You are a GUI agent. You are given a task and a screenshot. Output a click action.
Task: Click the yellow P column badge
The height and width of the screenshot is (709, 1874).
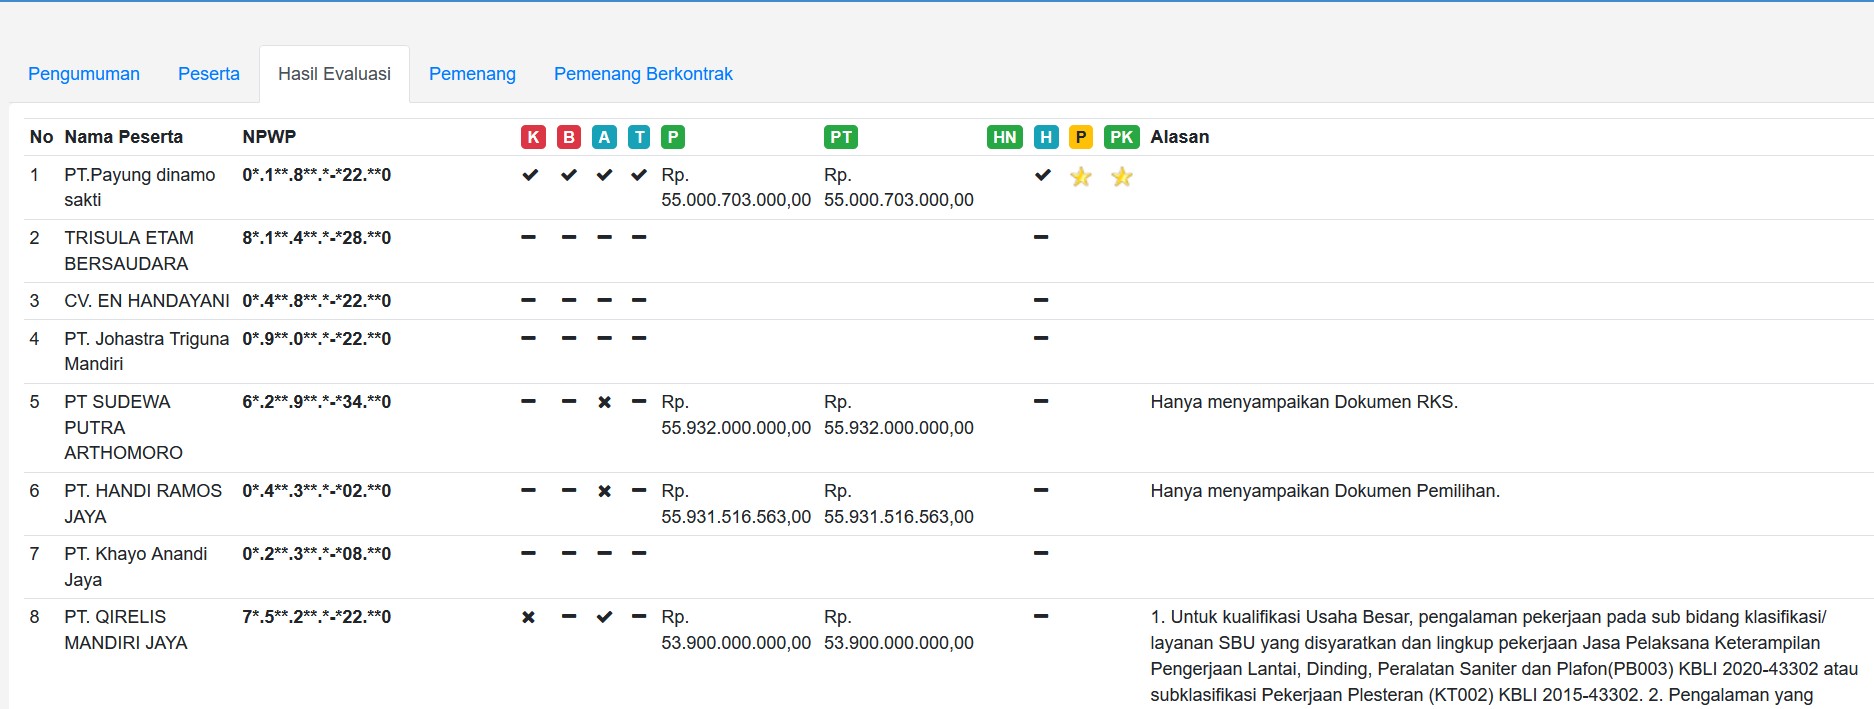click(1081, 137)
